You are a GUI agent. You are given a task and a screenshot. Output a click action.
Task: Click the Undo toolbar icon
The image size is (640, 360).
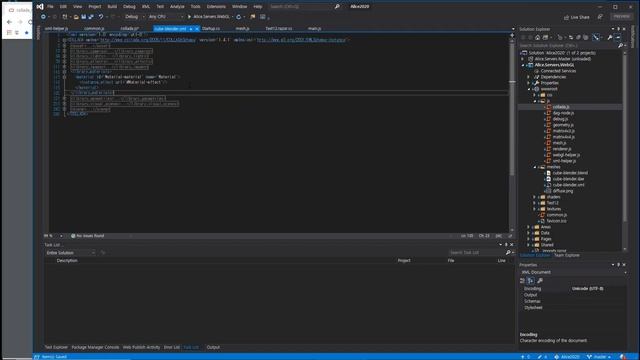tap(101, 17)
